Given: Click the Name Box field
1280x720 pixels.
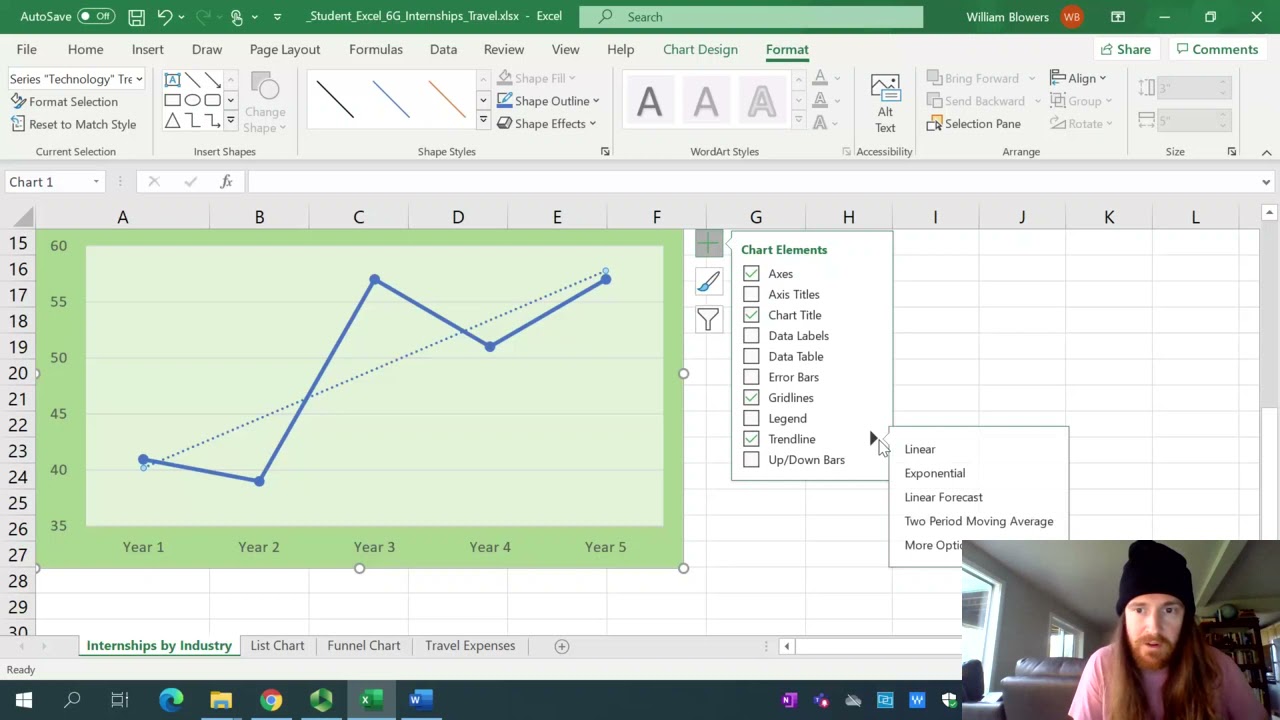Looking at the screenshot, I should coord(46,182).
